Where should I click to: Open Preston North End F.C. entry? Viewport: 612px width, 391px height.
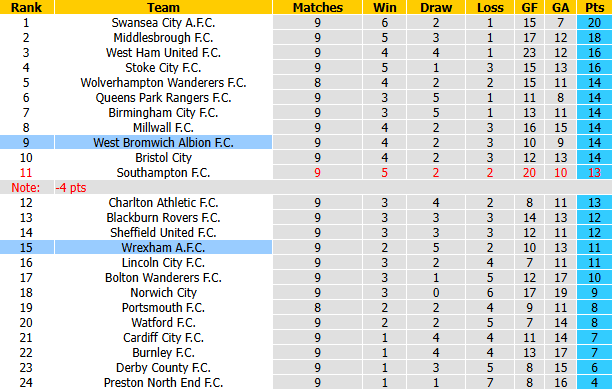click(x=163, y=382)
